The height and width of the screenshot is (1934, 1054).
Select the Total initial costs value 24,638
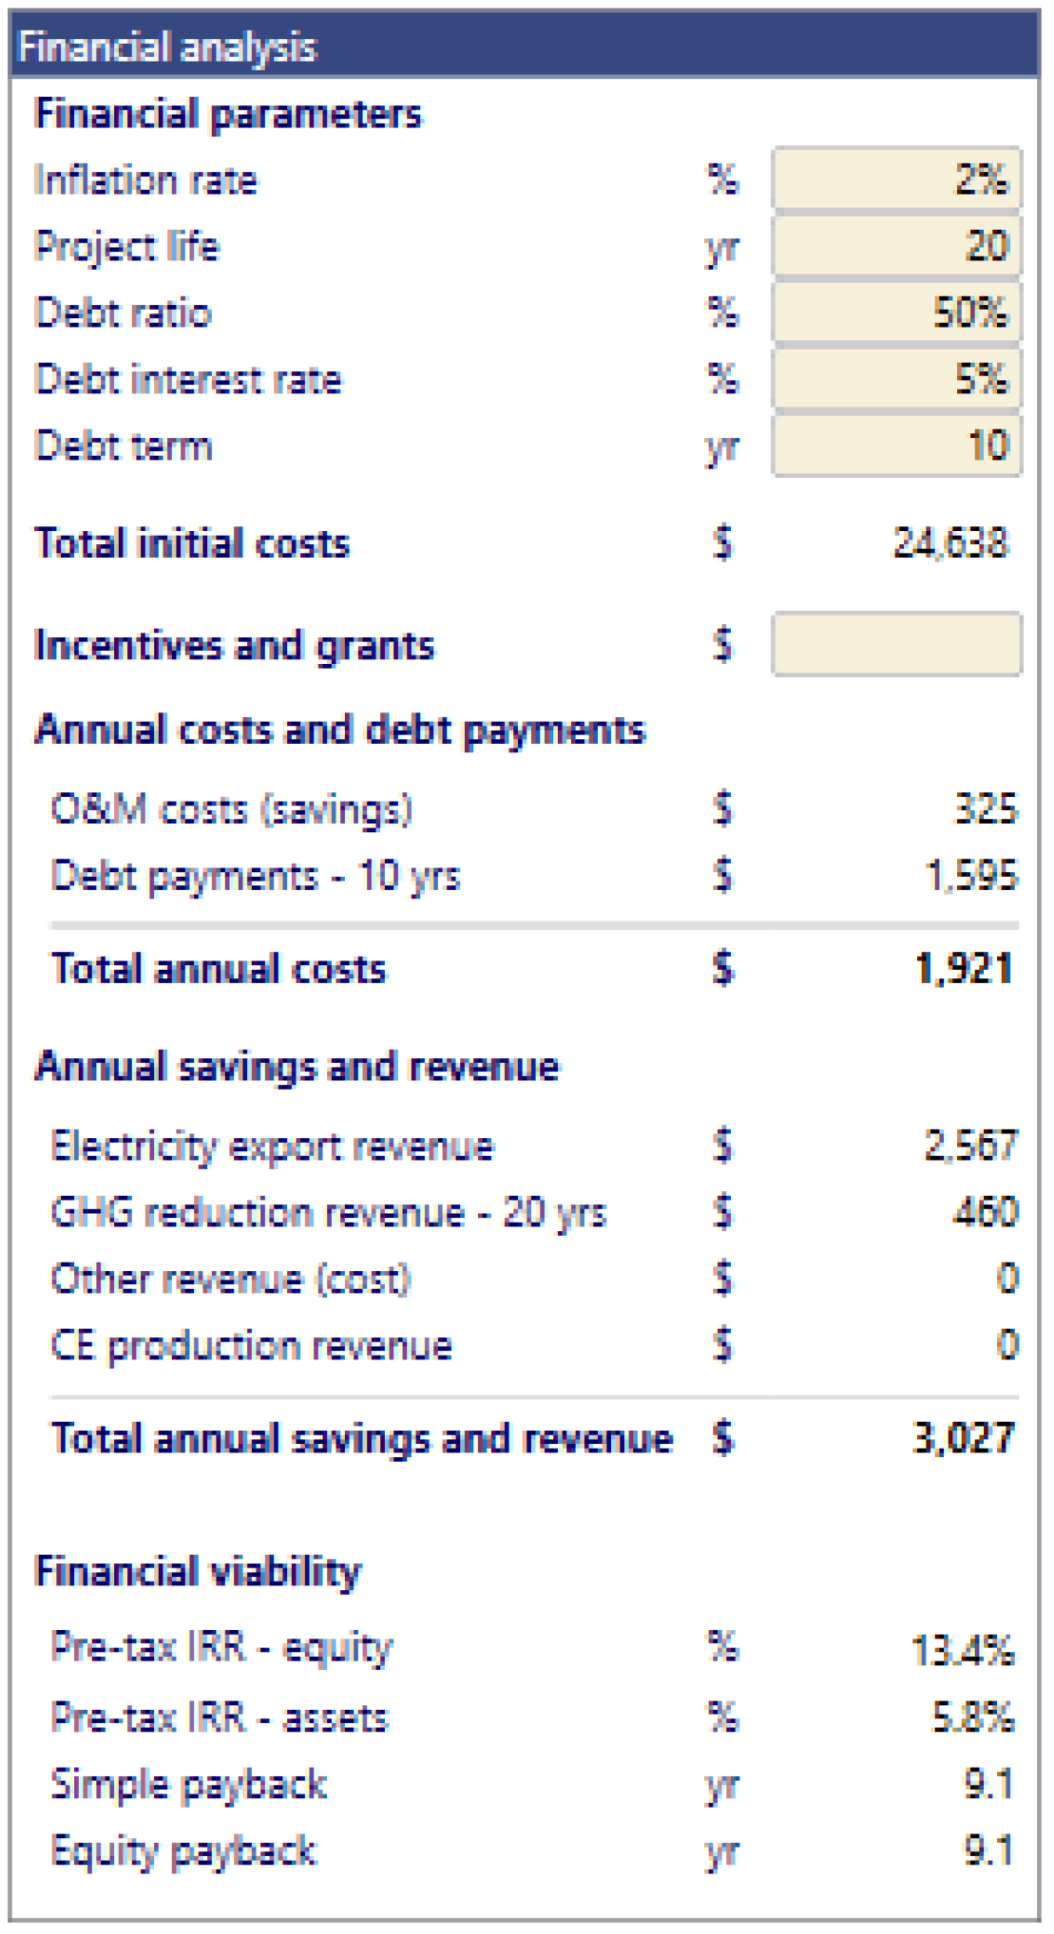[950, 543]
